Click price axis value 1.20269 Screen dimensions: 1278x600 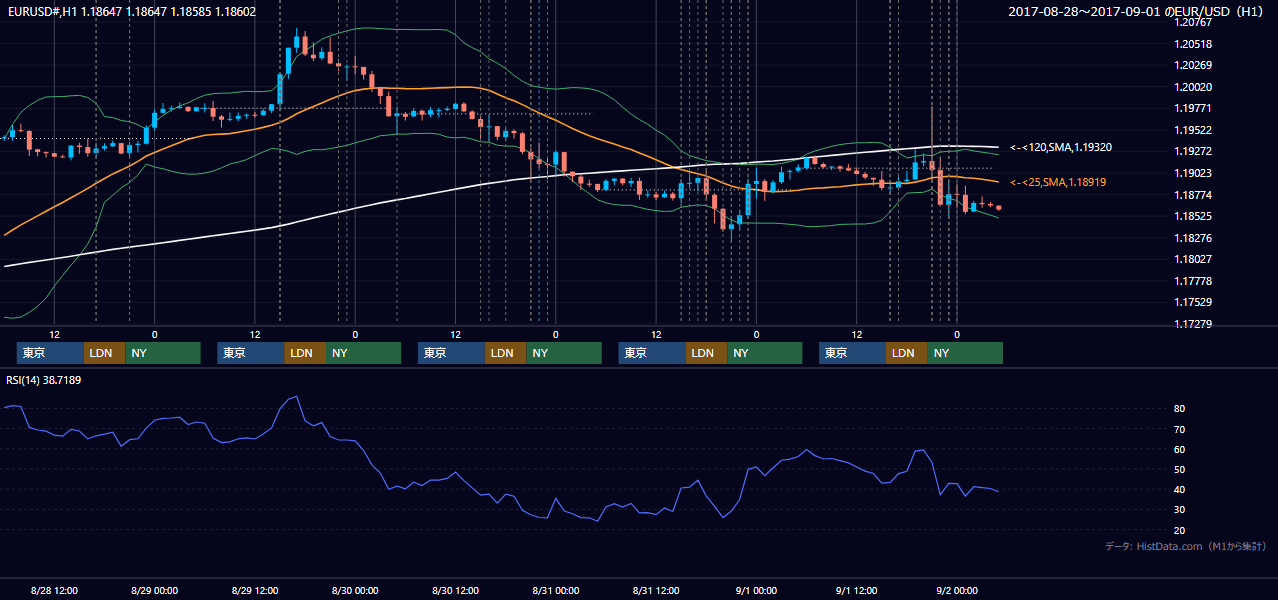[x=1193, y=66]
